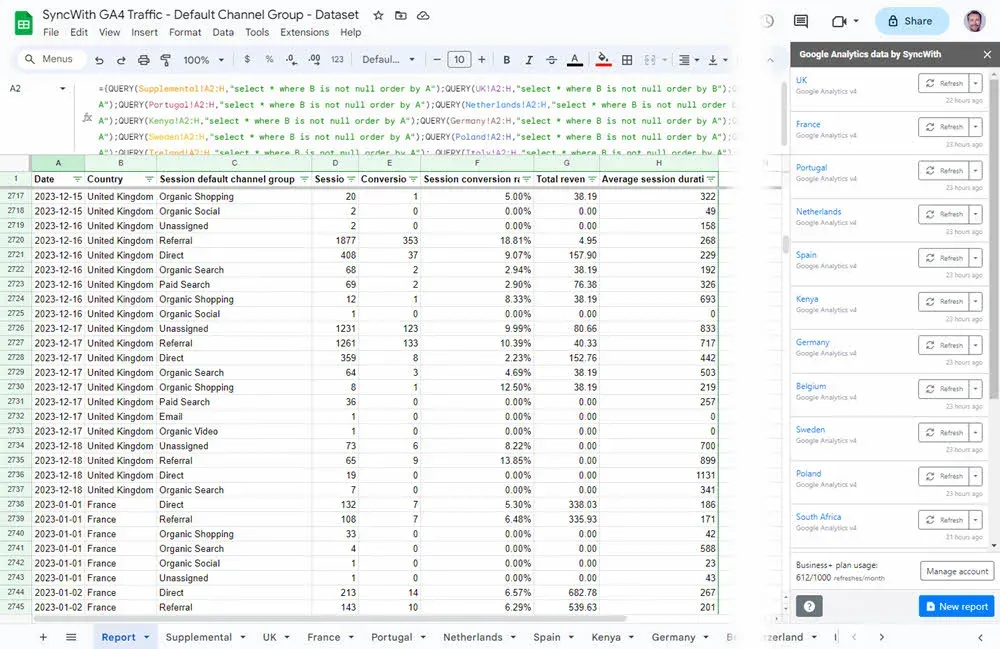
Task: Toggle filter on Session default channel group
Action: pyautogui.click(x=304, y=179)
